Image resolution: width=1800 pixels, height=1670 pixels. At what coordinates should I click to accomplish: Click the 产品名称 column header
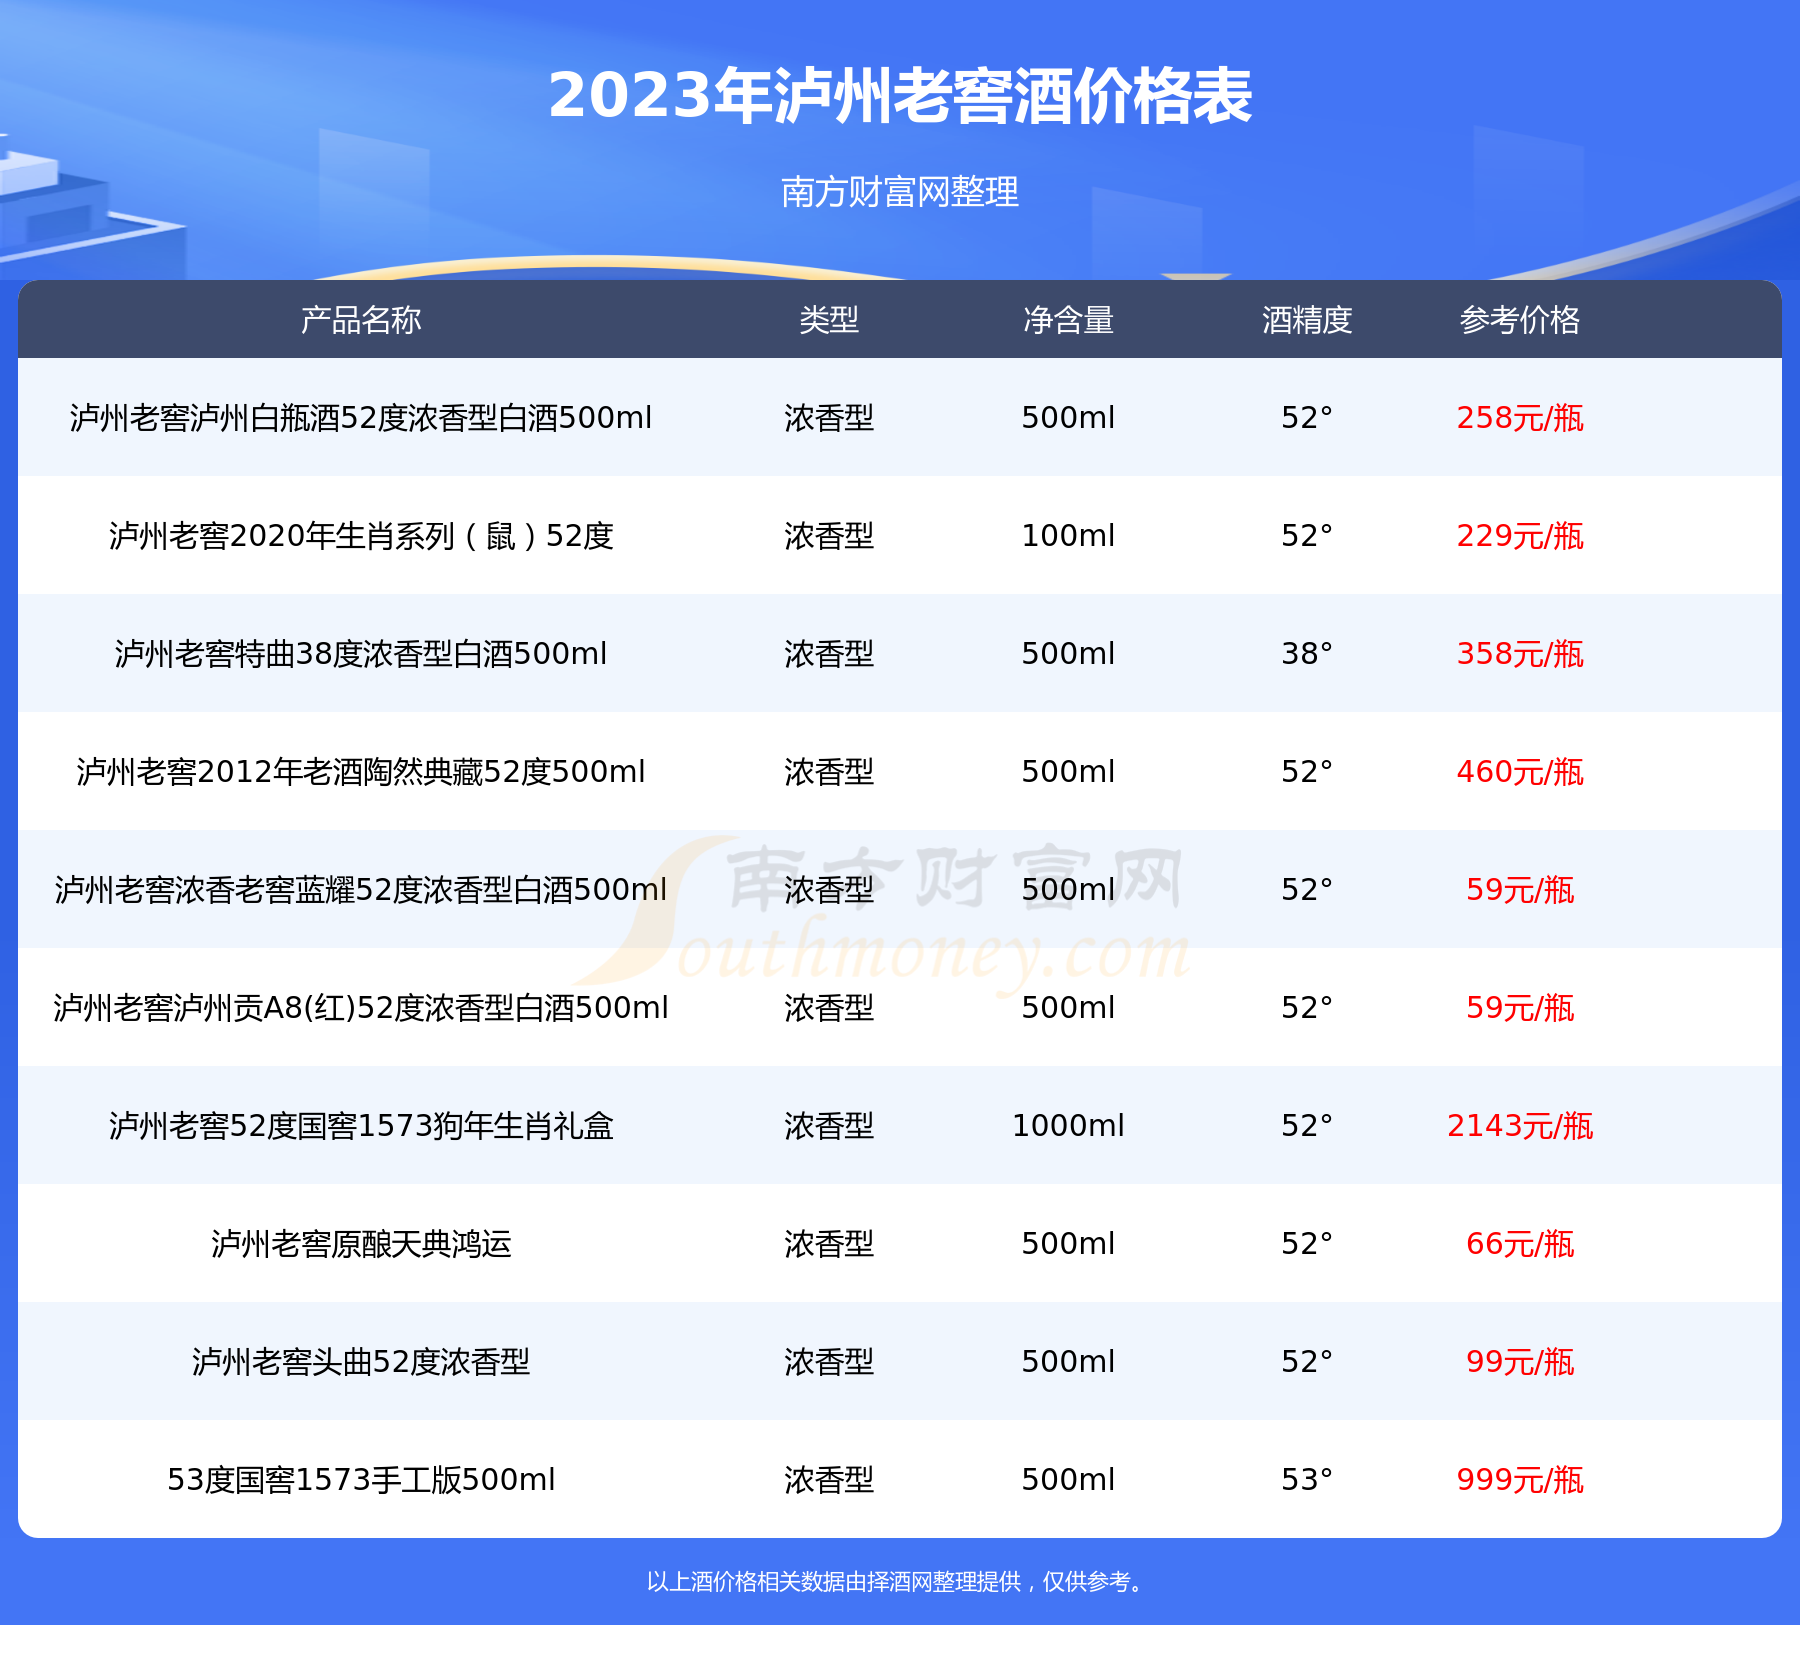[361, 320]
